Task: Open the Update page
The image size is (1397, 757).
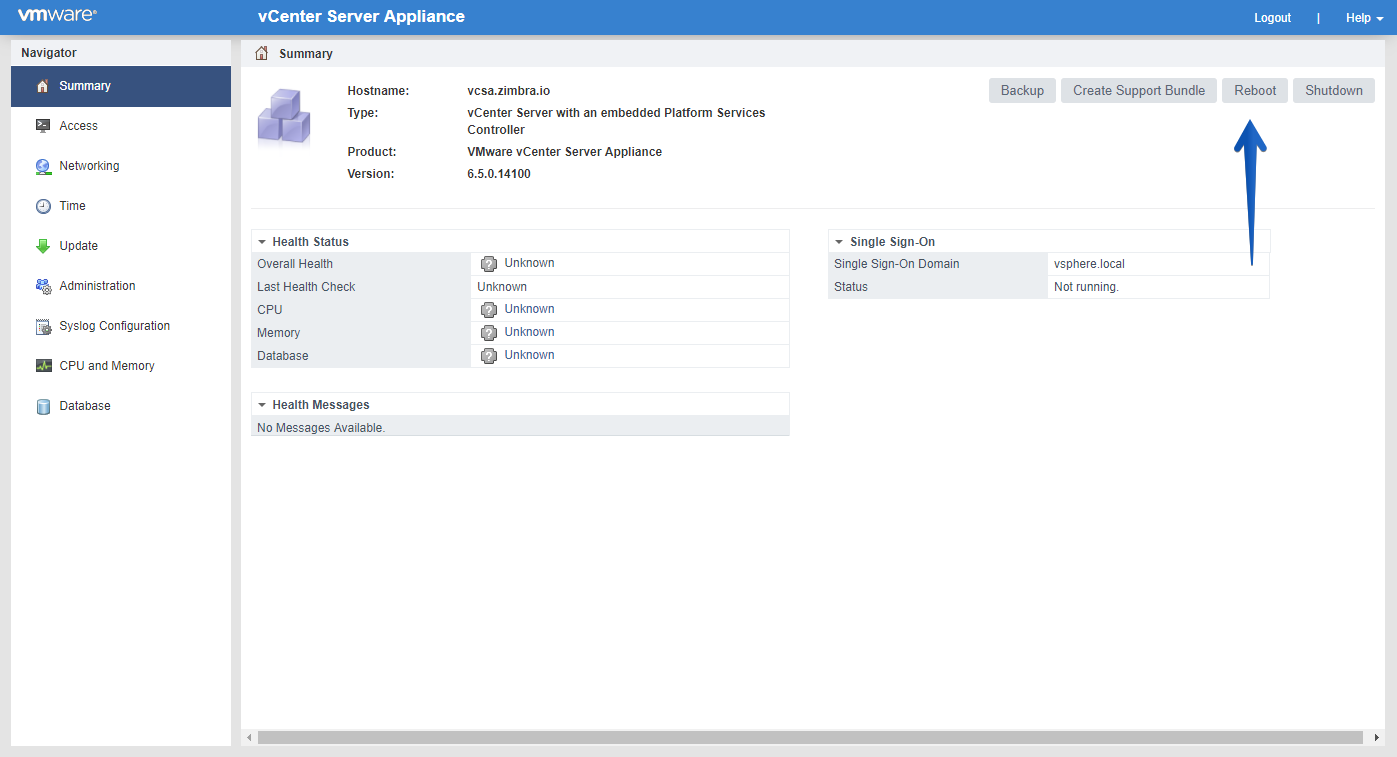Action: (121, 246)
